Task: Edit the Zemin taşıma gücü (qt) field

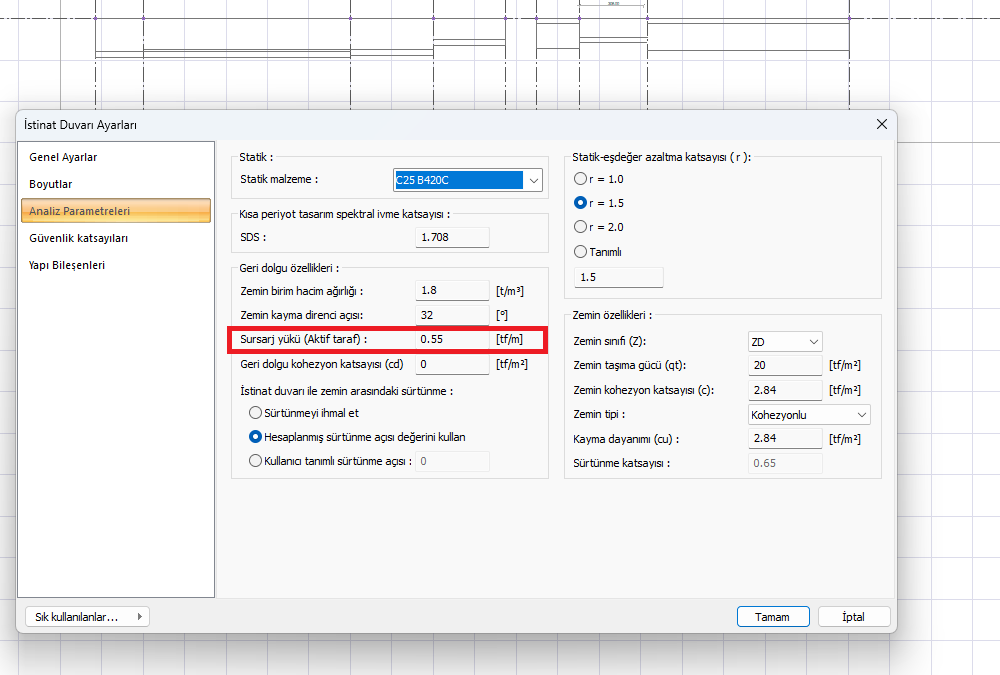Action: (x=785, y=366)
